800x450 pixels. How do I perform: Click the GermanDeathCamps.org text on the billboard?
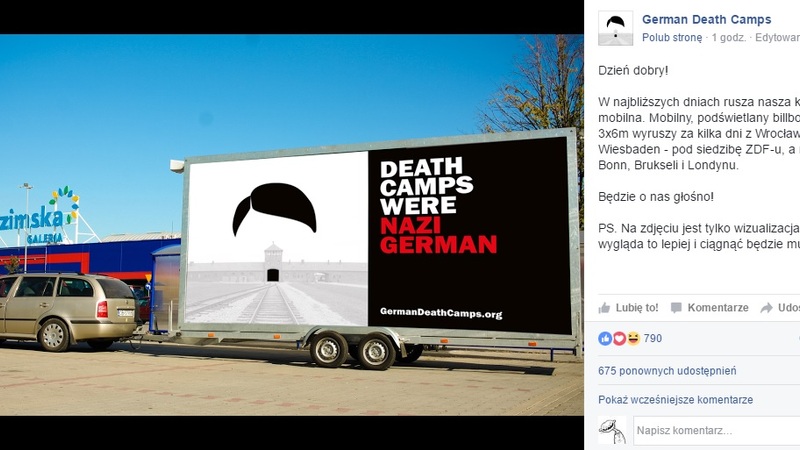tap(441, 314)
